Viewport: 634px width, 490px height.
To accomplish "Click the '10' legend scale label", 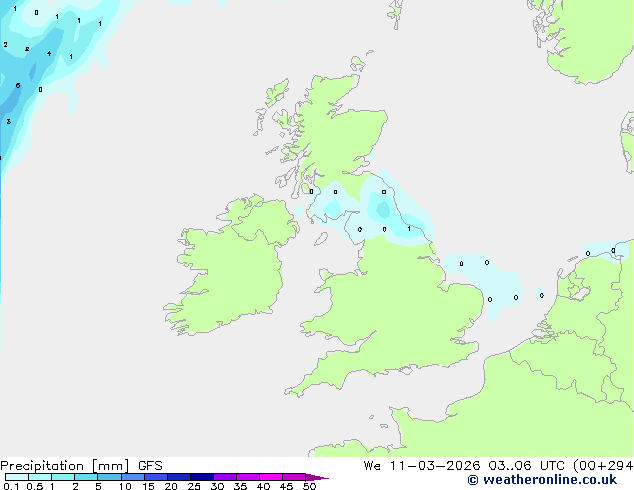I will pyautogui.click(x=125, y=486).
